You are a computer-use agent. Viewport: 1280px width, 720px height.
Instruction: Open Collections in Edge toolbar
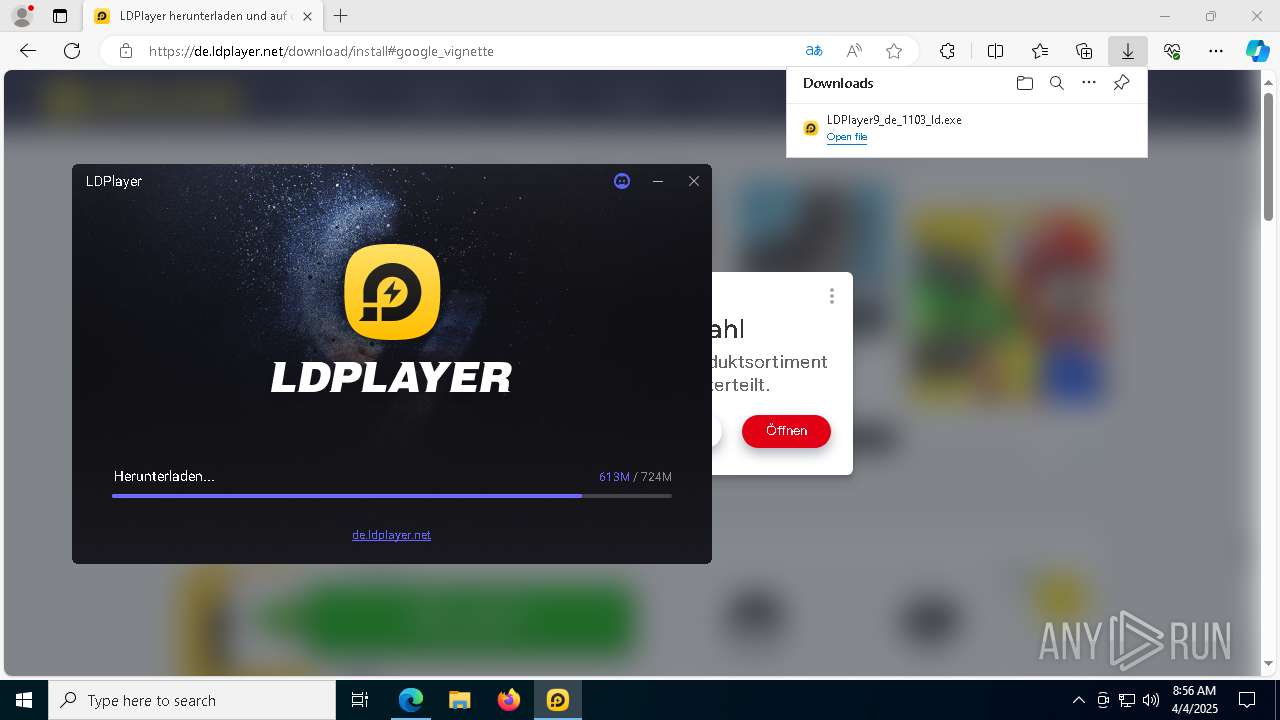pyautogui.click(x=1084, y=51)
